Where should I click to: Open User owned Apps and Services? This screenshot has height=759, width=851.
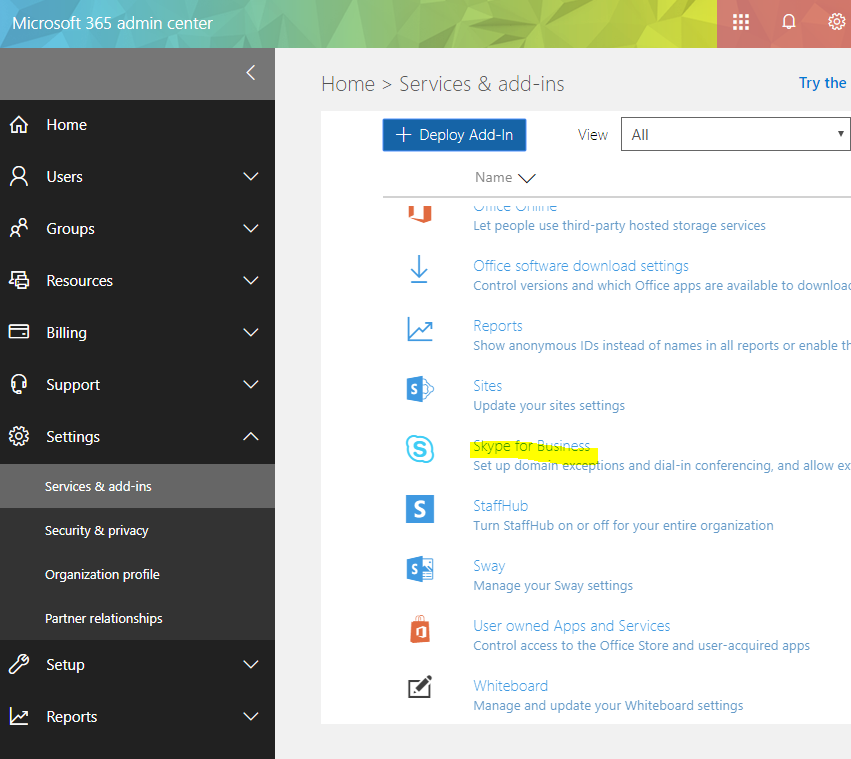coord(571,625)
